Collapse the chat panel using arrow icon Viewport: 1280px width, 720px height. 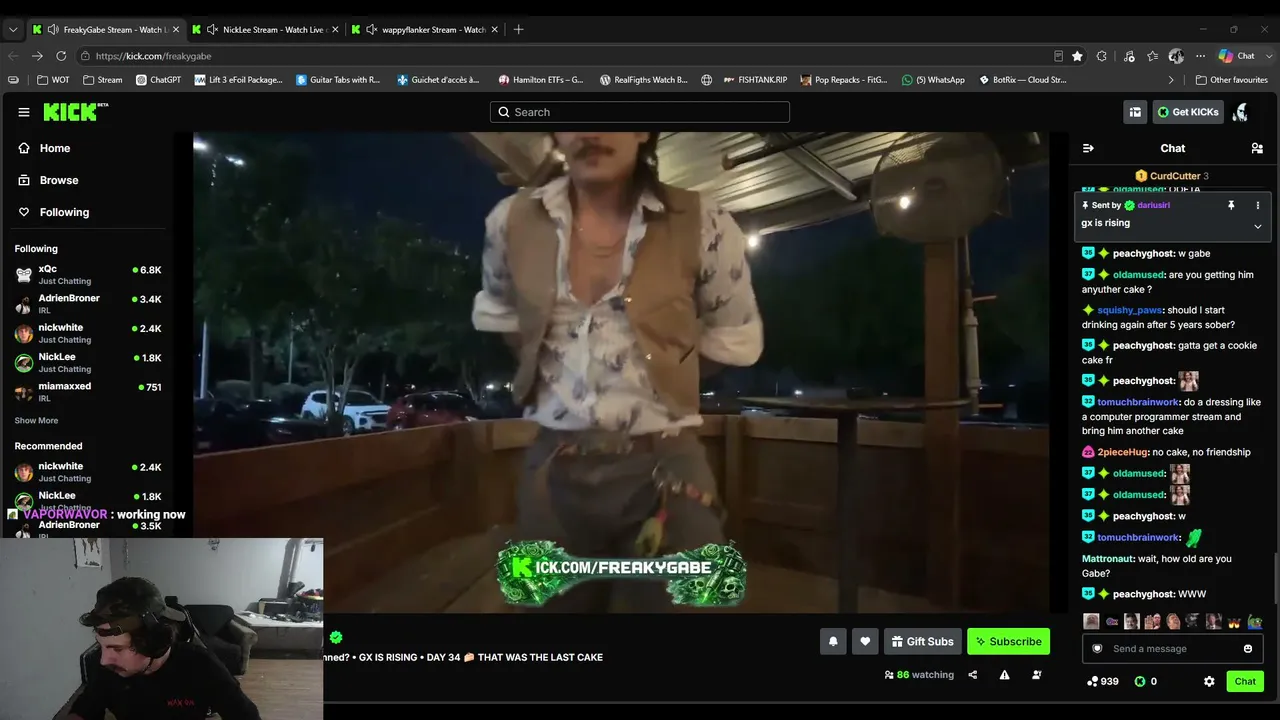[x=1088, y=148]
